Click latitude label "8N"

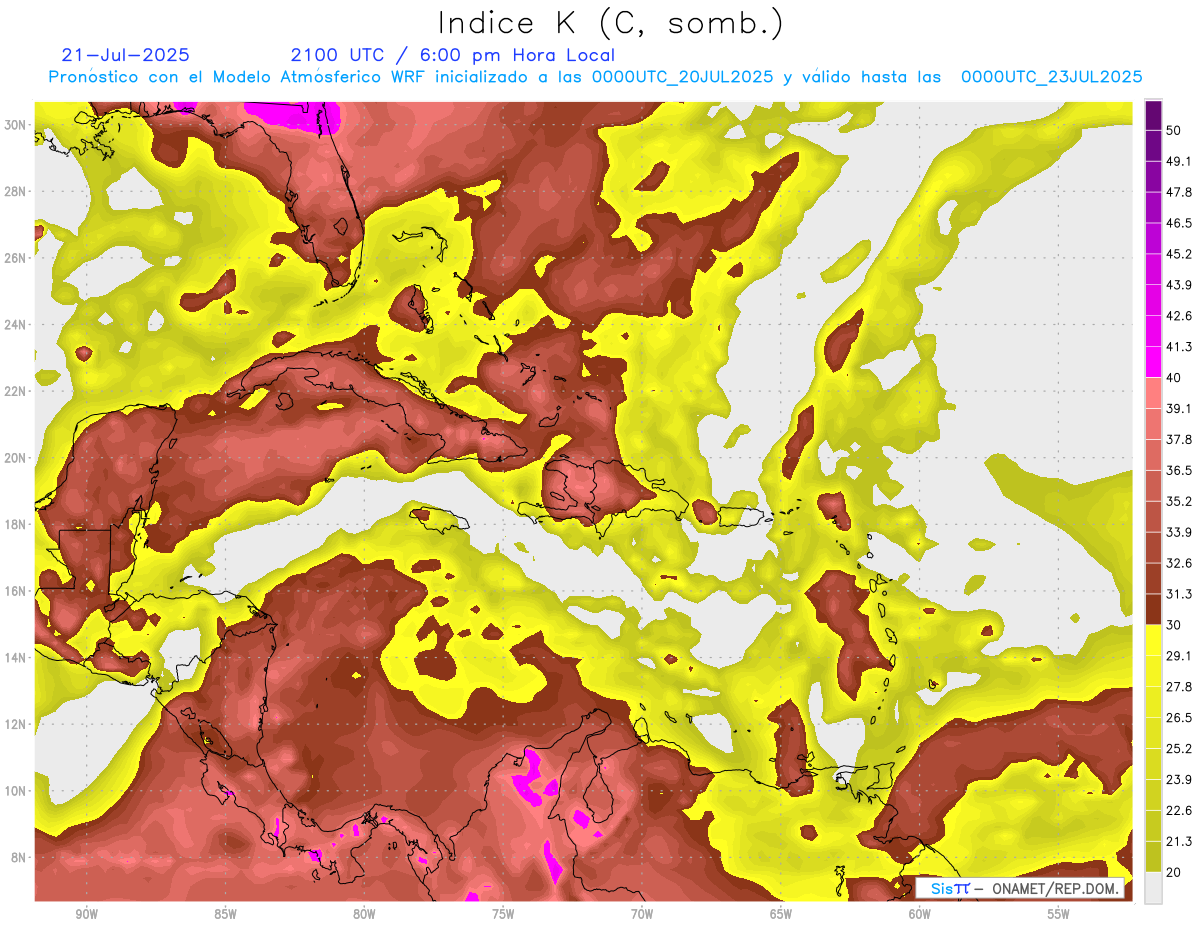coord(19,857)
